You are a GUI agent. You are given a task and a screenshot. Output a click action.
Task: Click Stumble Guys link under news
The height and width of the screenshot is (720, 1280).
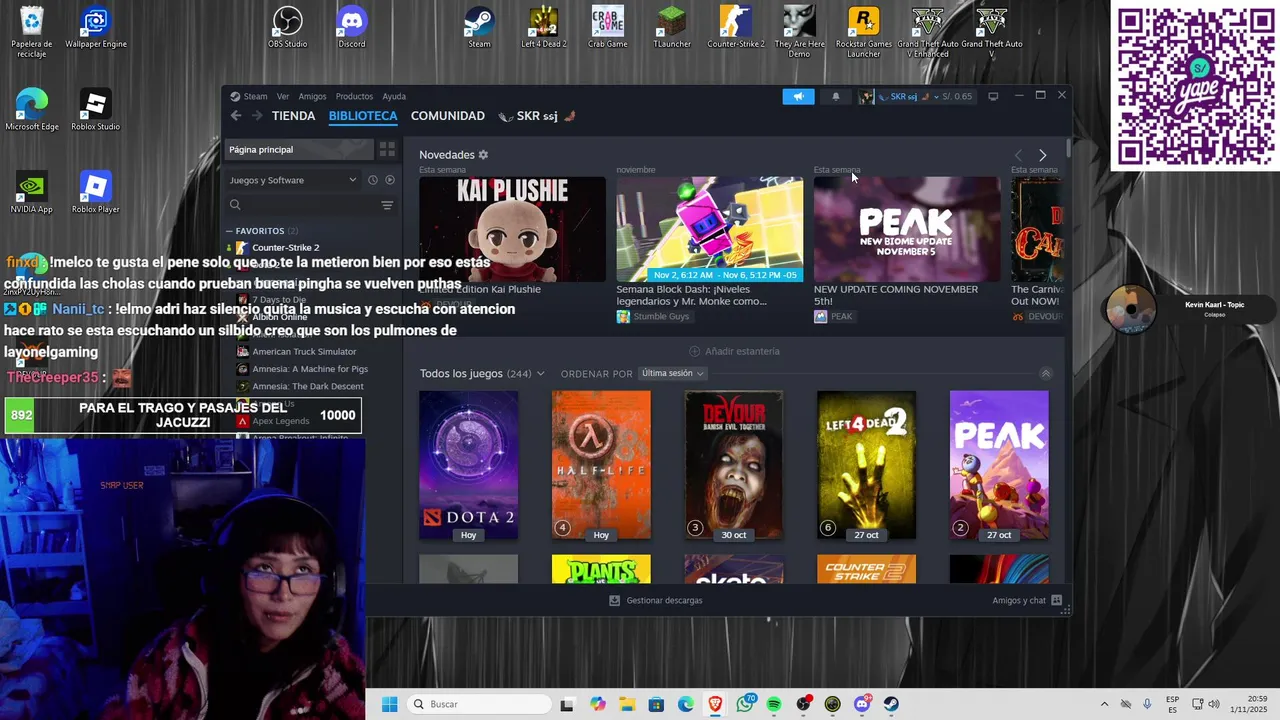653,316
